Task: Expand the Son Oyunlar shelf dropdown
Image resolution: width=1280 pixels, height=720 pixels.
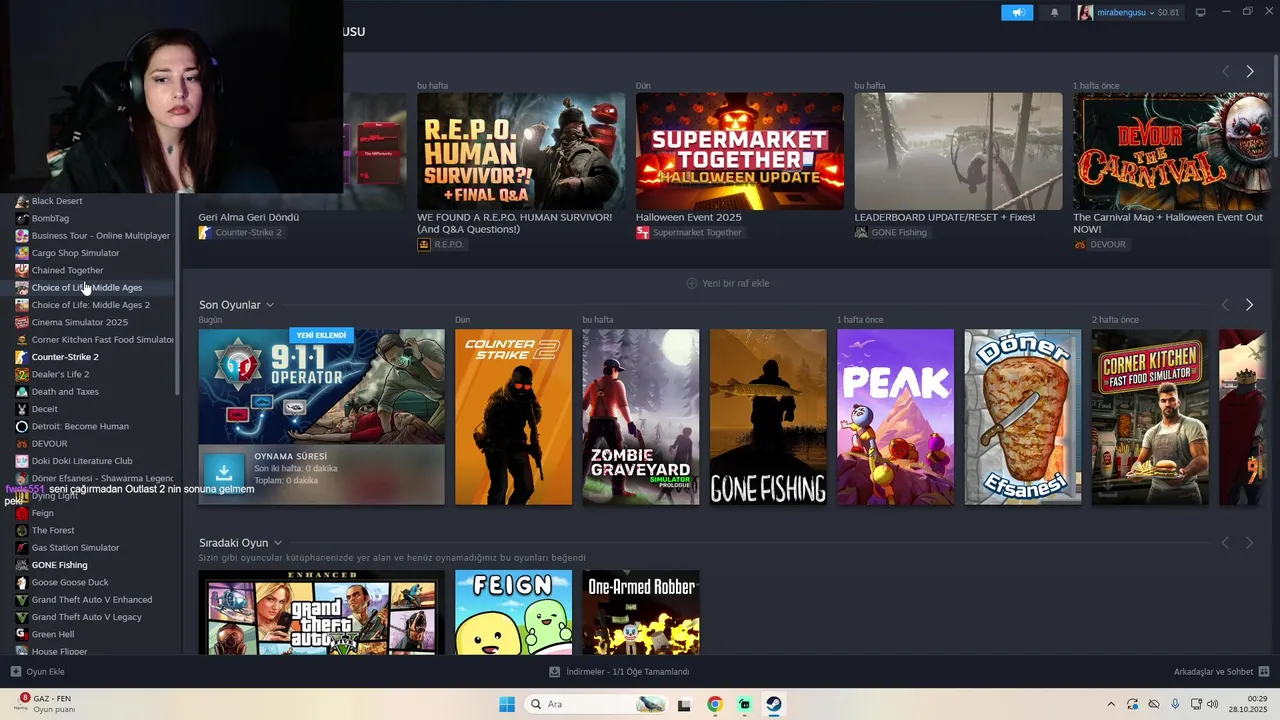Action: tap(270, 305)
